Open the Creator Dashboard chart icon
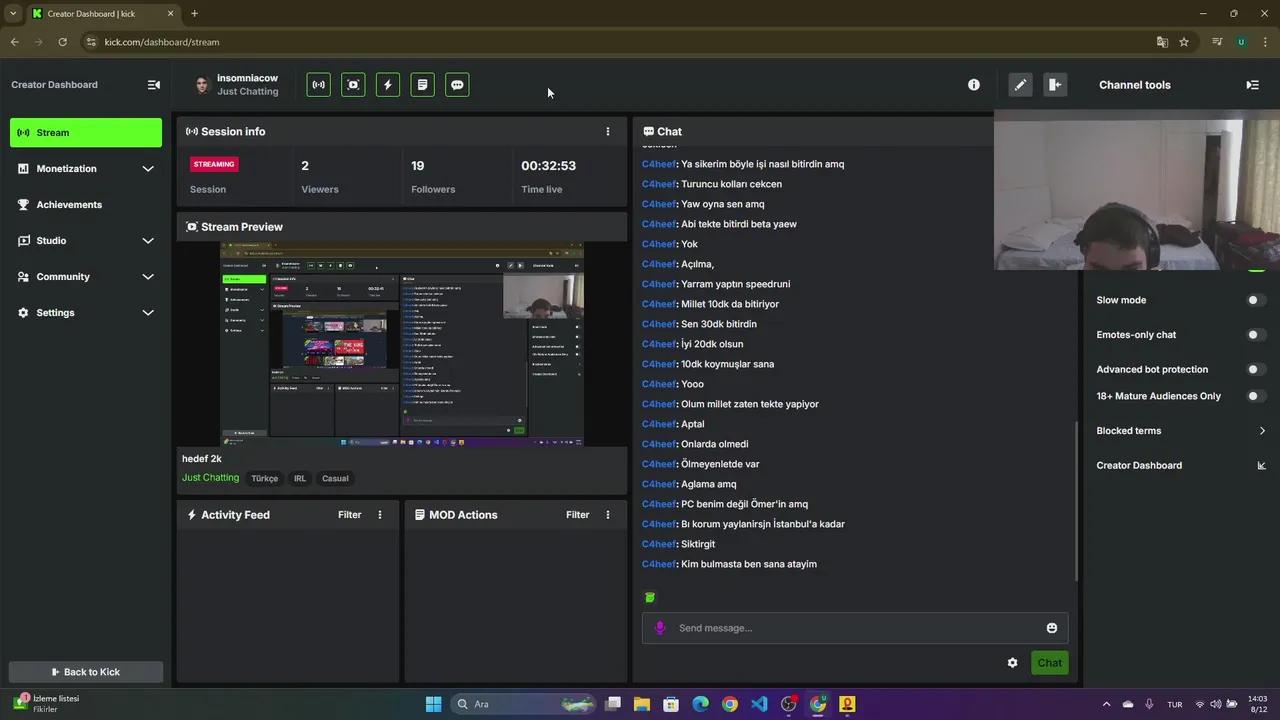 coord(1261,465)
